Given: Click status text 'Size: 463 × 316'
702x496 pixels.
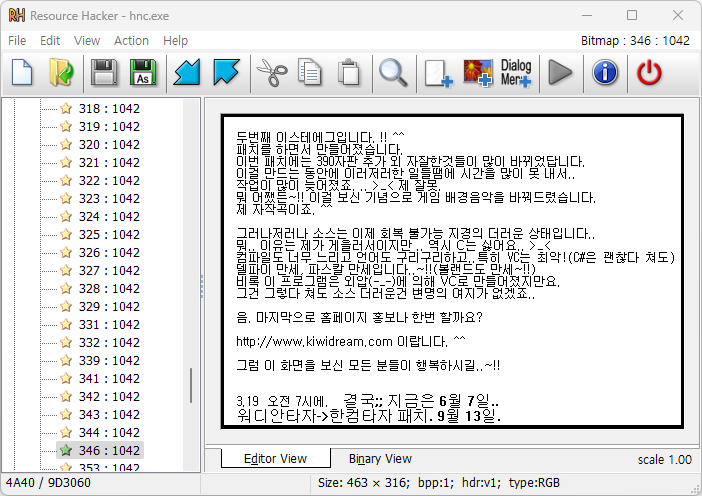Looking at the screenshot, I should click(363, 483).
